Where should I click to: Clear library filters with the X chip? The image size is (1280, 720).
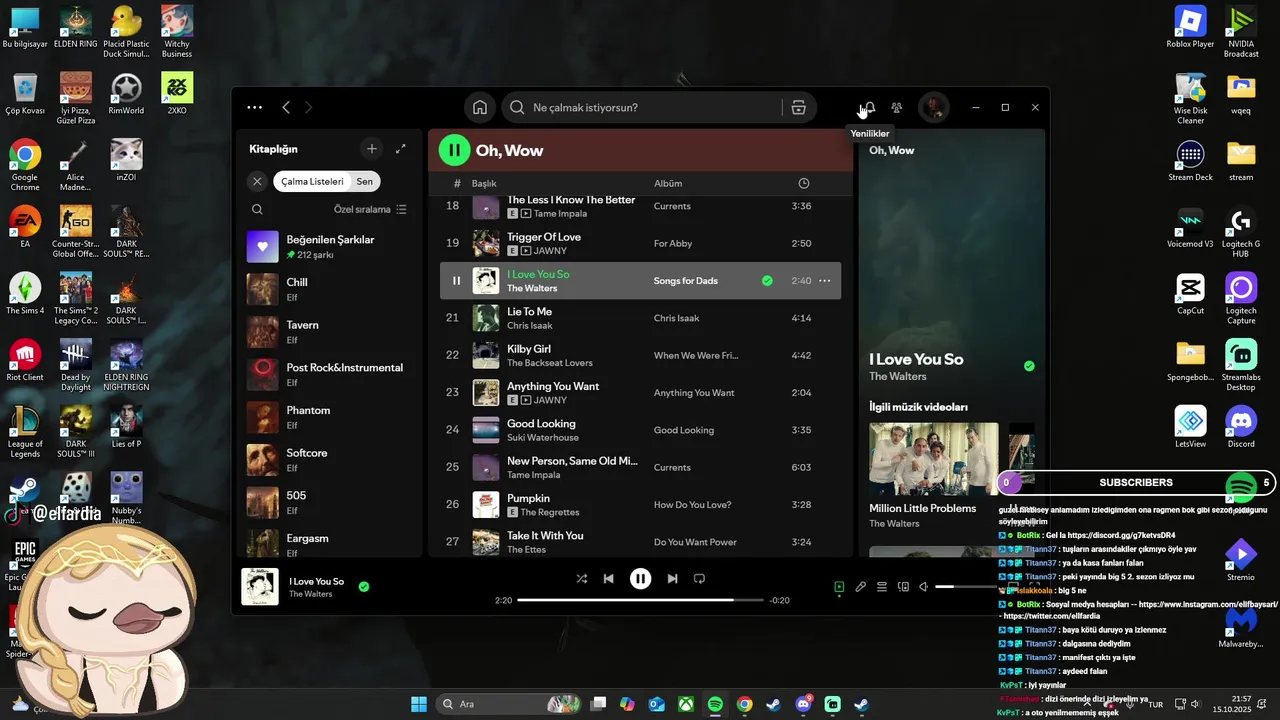pyautogui.click(x=257, y=182)
